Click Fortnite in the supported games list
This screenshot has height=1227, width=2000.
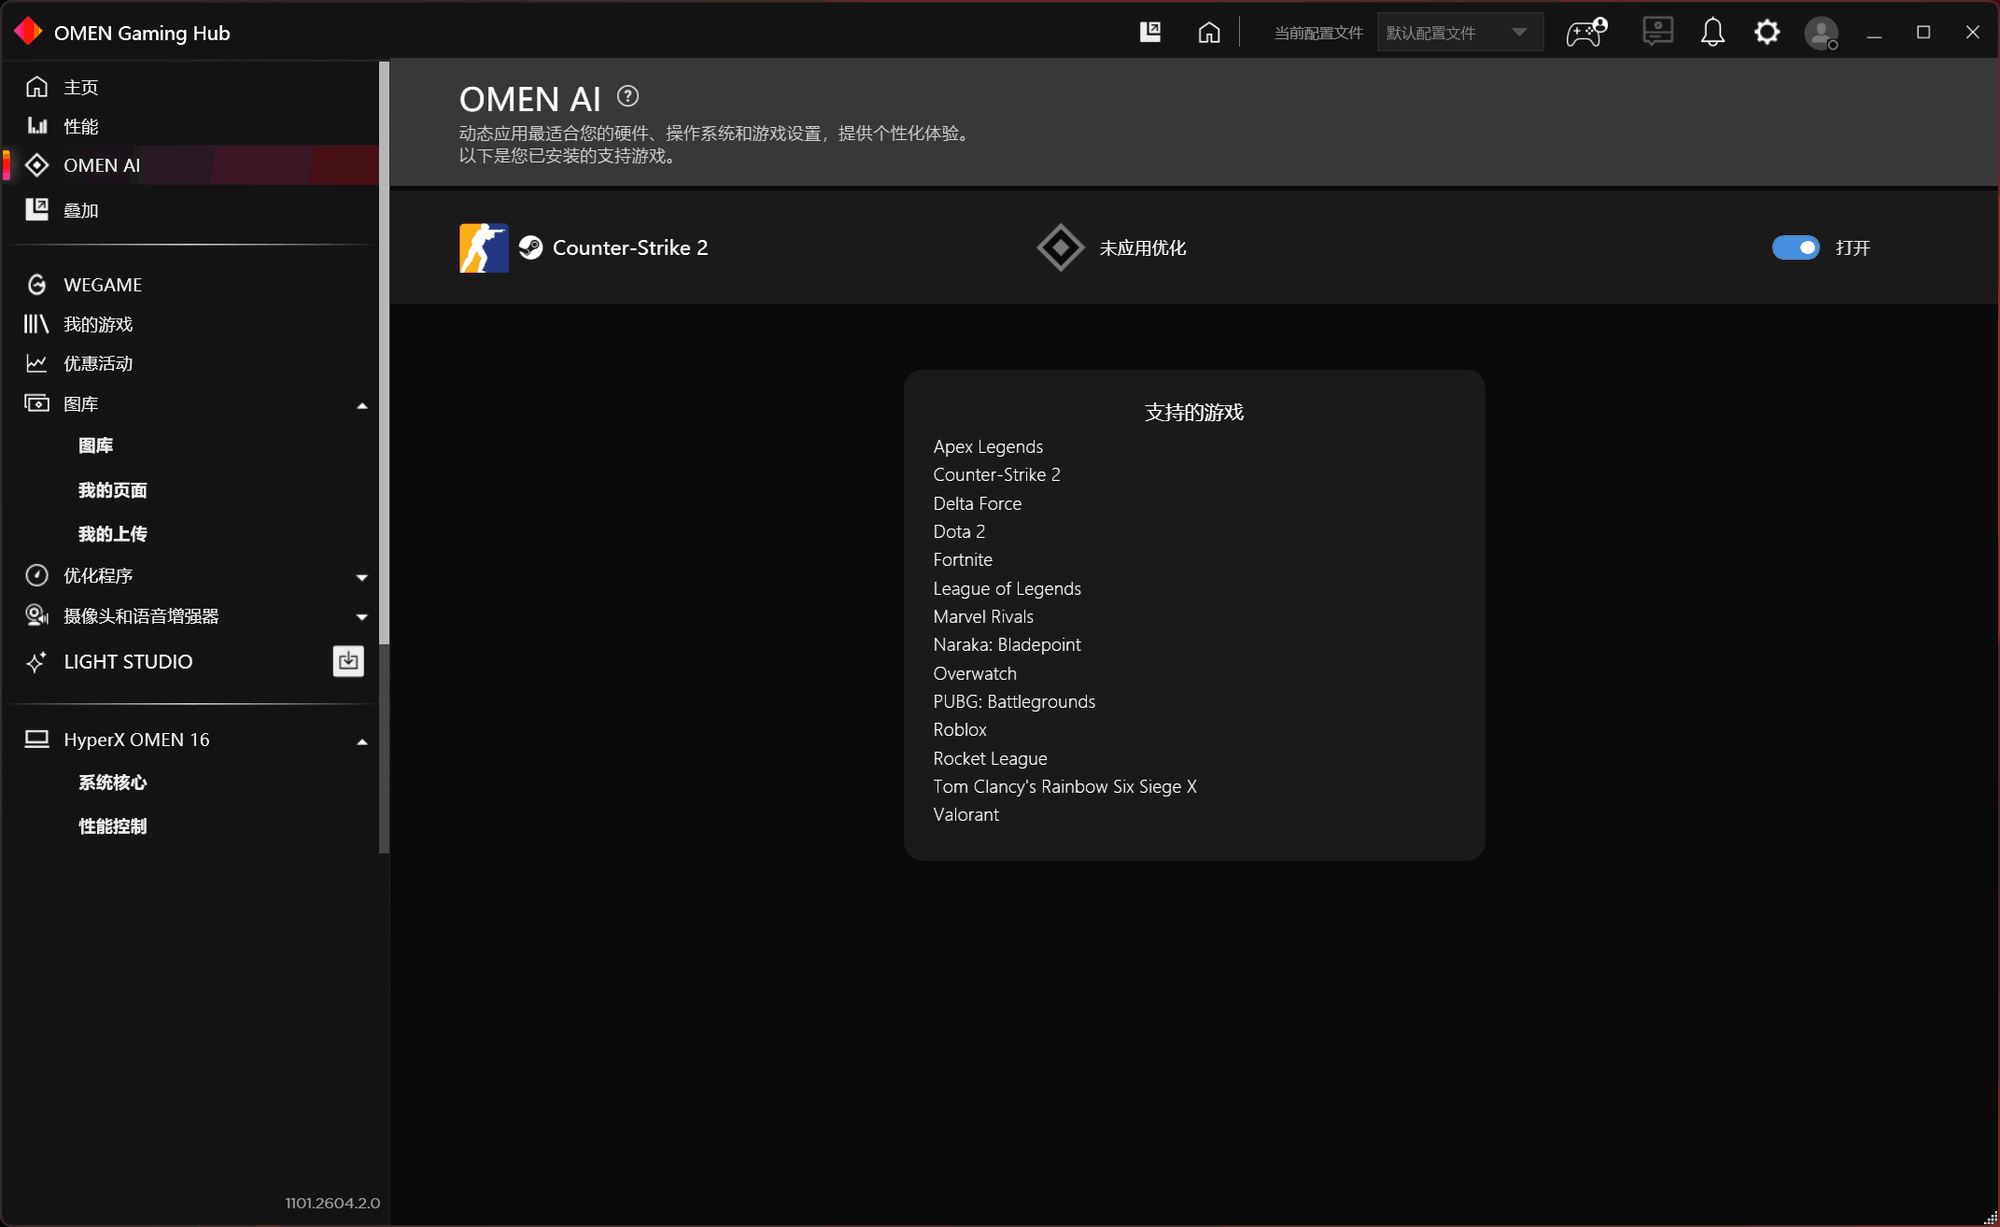click(963, 560)
